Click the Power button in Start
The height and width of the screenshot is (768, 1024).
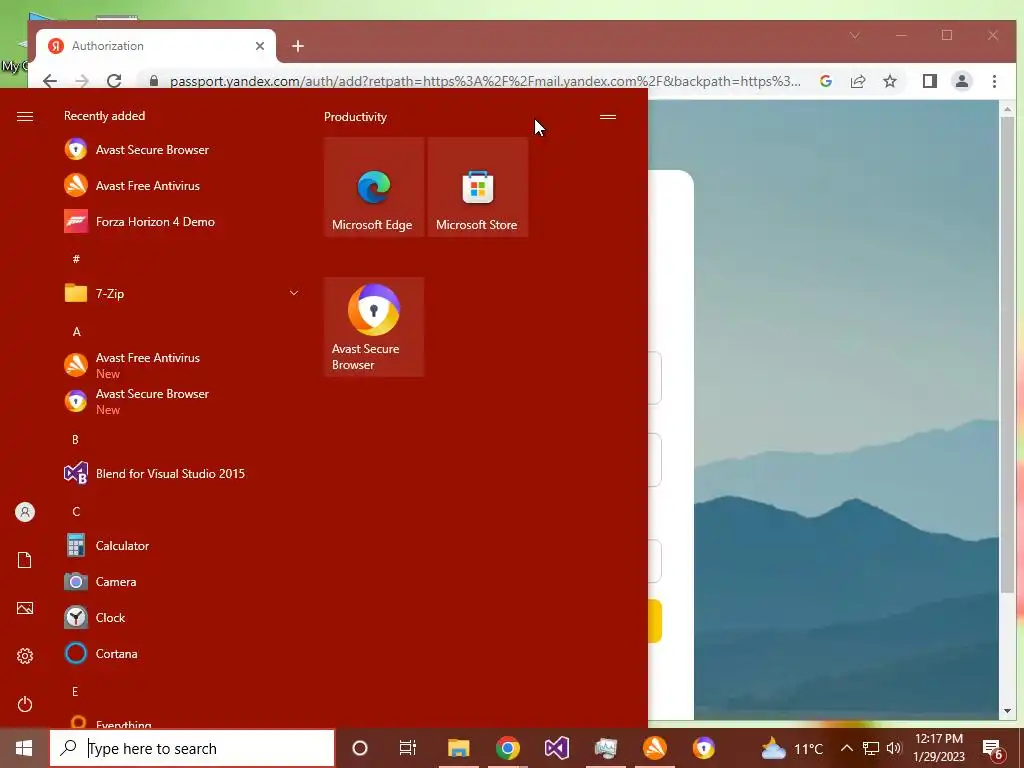pyautogui.click(x=25, y=704)
